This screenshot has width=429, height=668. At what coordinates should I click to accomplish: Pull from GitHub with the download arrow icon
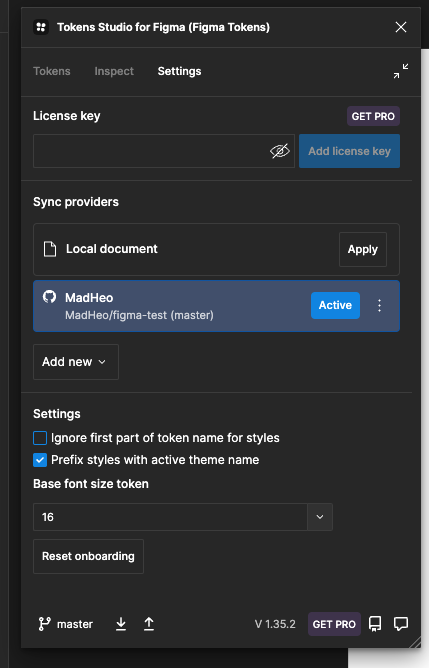click(121, 624)
